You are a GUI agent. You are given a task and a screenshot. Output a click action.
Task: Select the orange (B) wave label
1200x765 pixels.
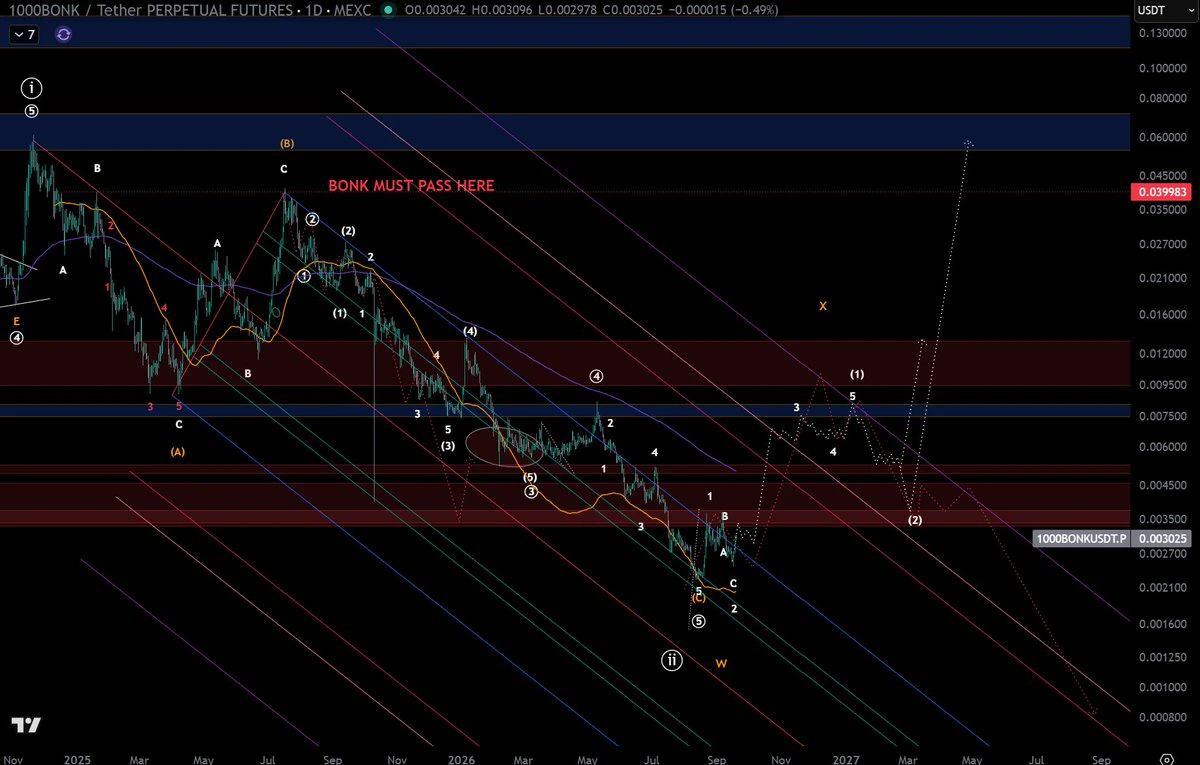287,144
